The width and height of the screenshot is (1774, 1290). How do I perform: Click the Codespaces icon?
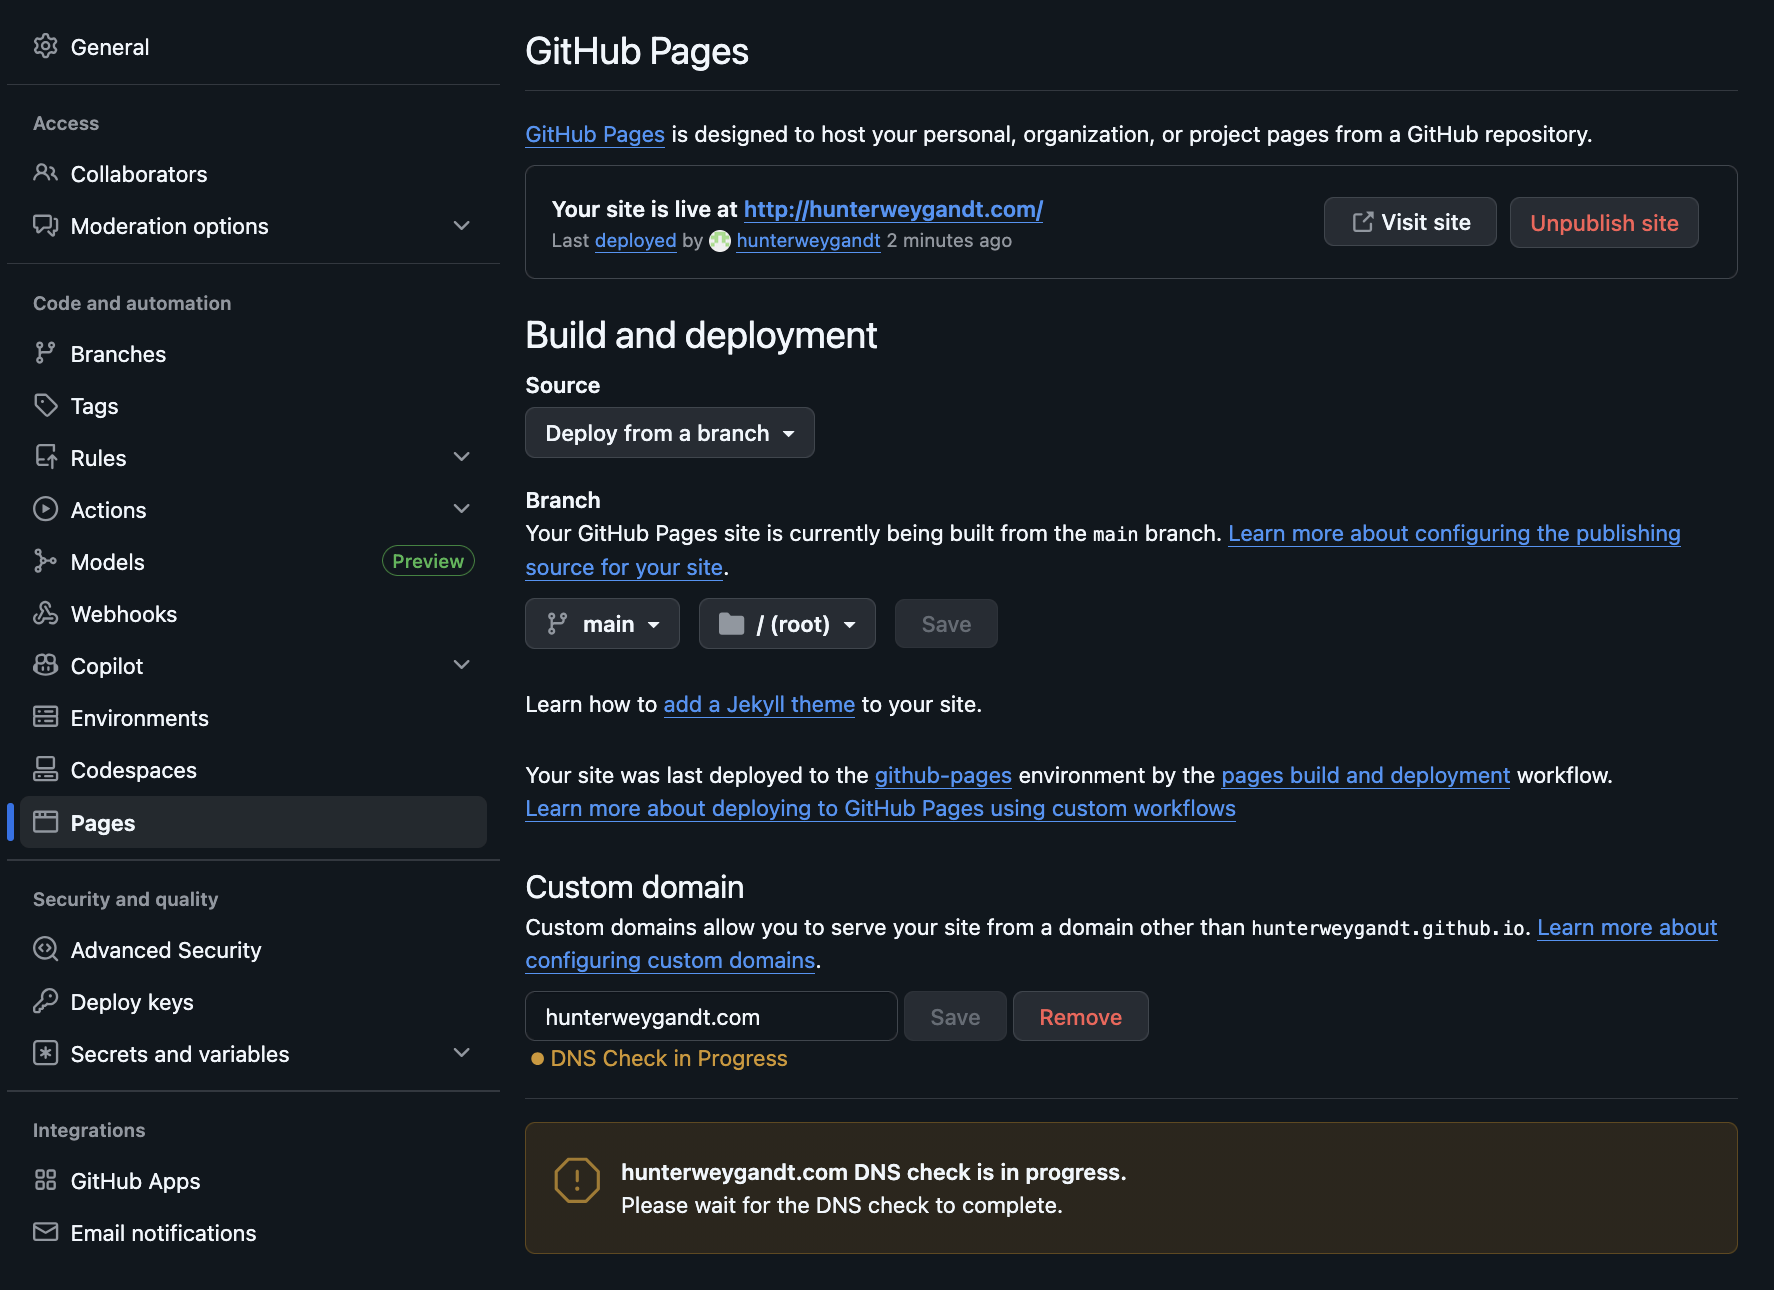click(45, 769)
